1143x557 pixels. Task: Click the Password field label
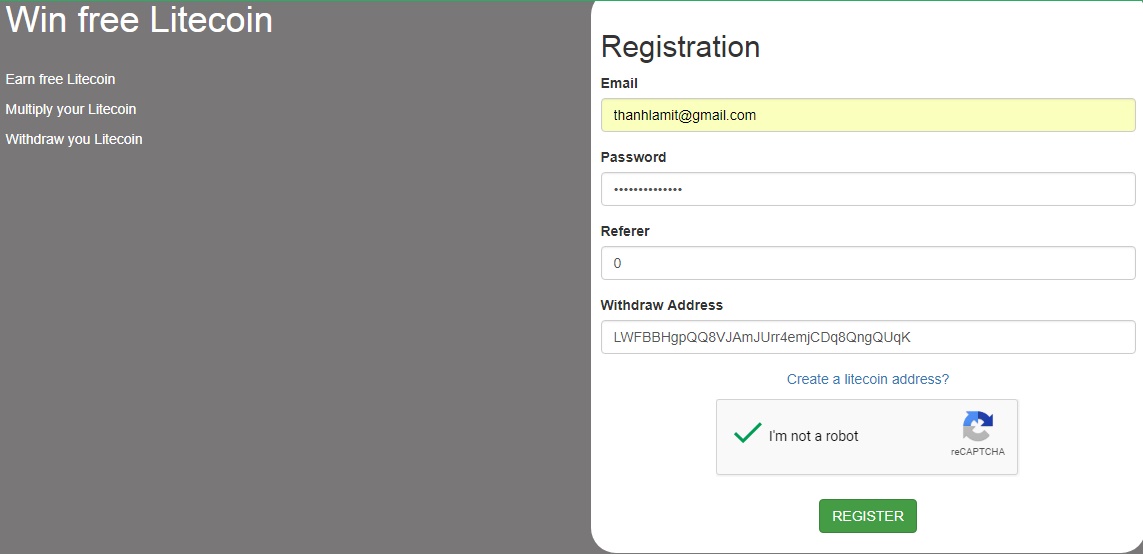click(x=633, y=157)
